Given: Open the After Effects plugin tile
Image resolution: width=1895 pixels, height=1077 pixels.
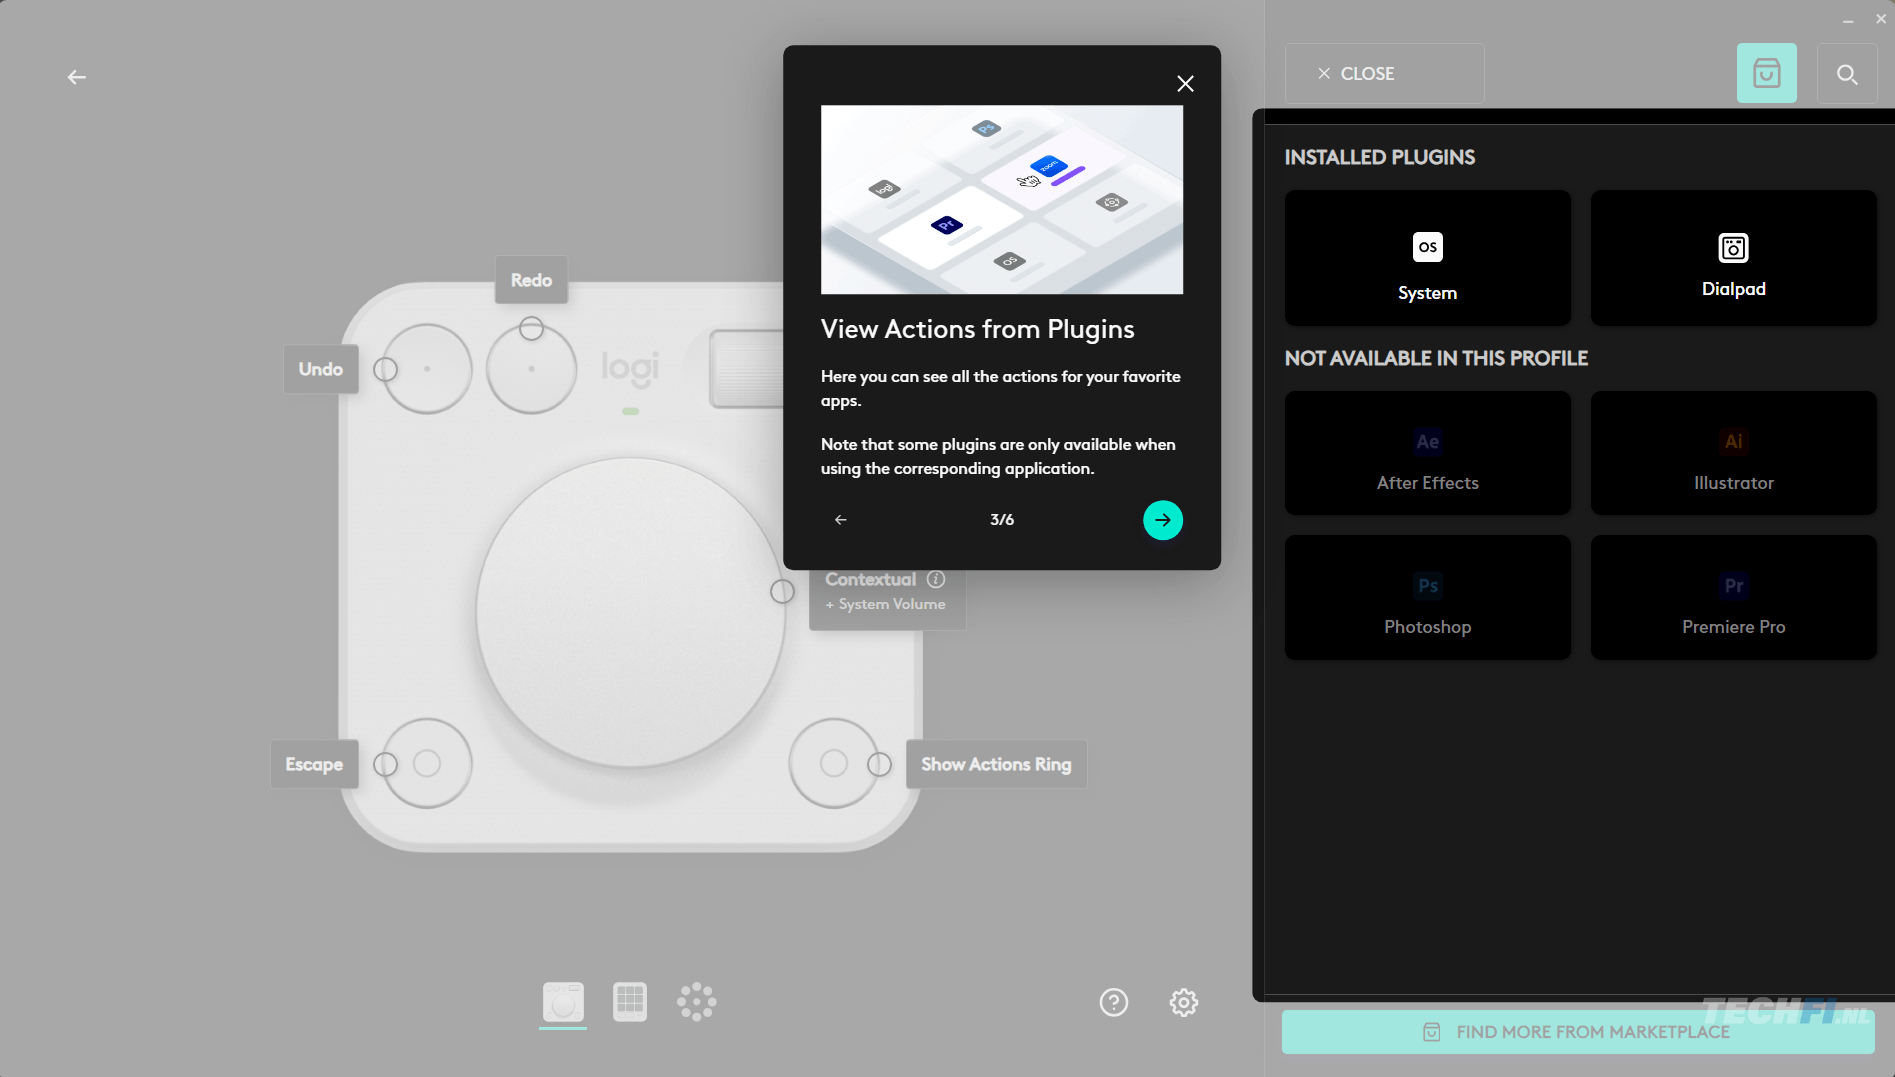Looking at the screenshot, I should coord(1427,452).
